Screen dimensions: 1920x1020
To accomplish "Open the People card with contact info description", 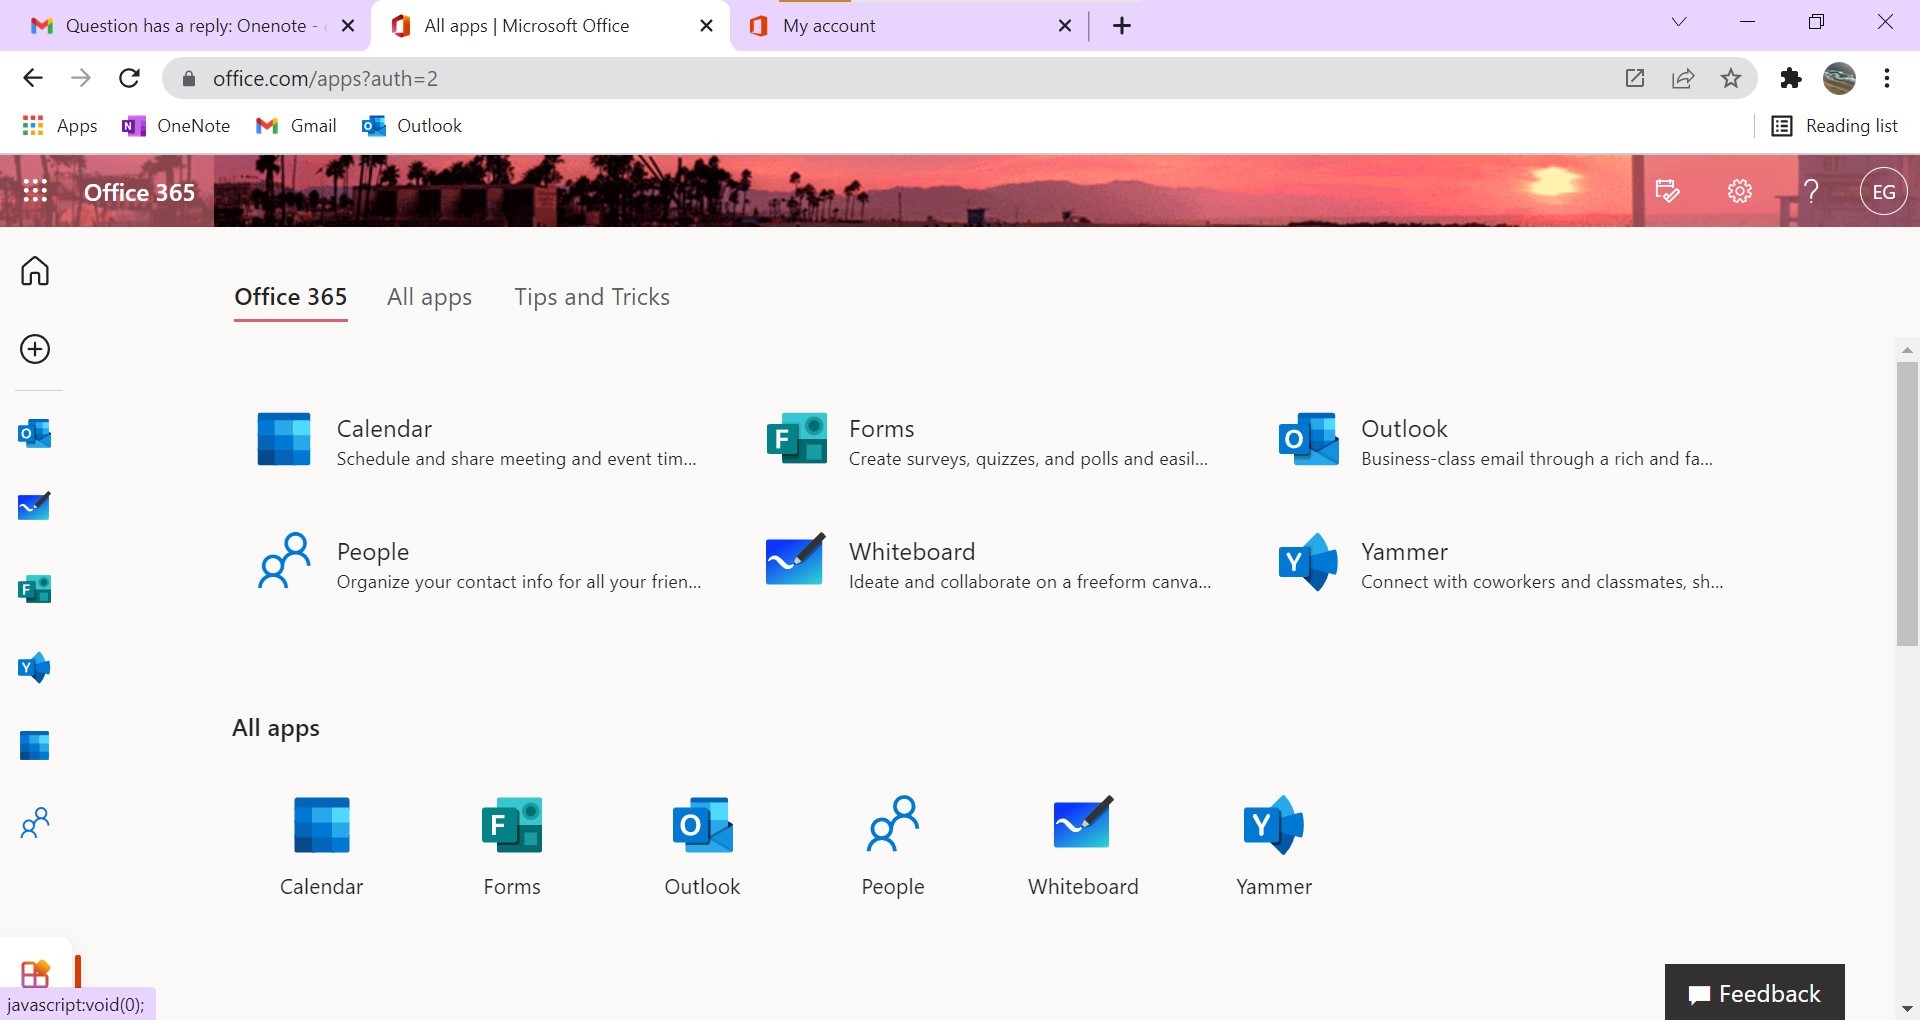I will pos(478,563).
